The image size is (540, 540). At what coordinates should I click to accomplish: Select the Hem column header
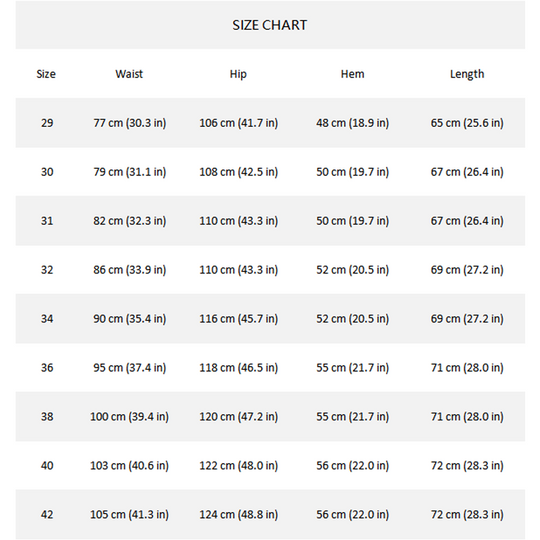(352, 74)
